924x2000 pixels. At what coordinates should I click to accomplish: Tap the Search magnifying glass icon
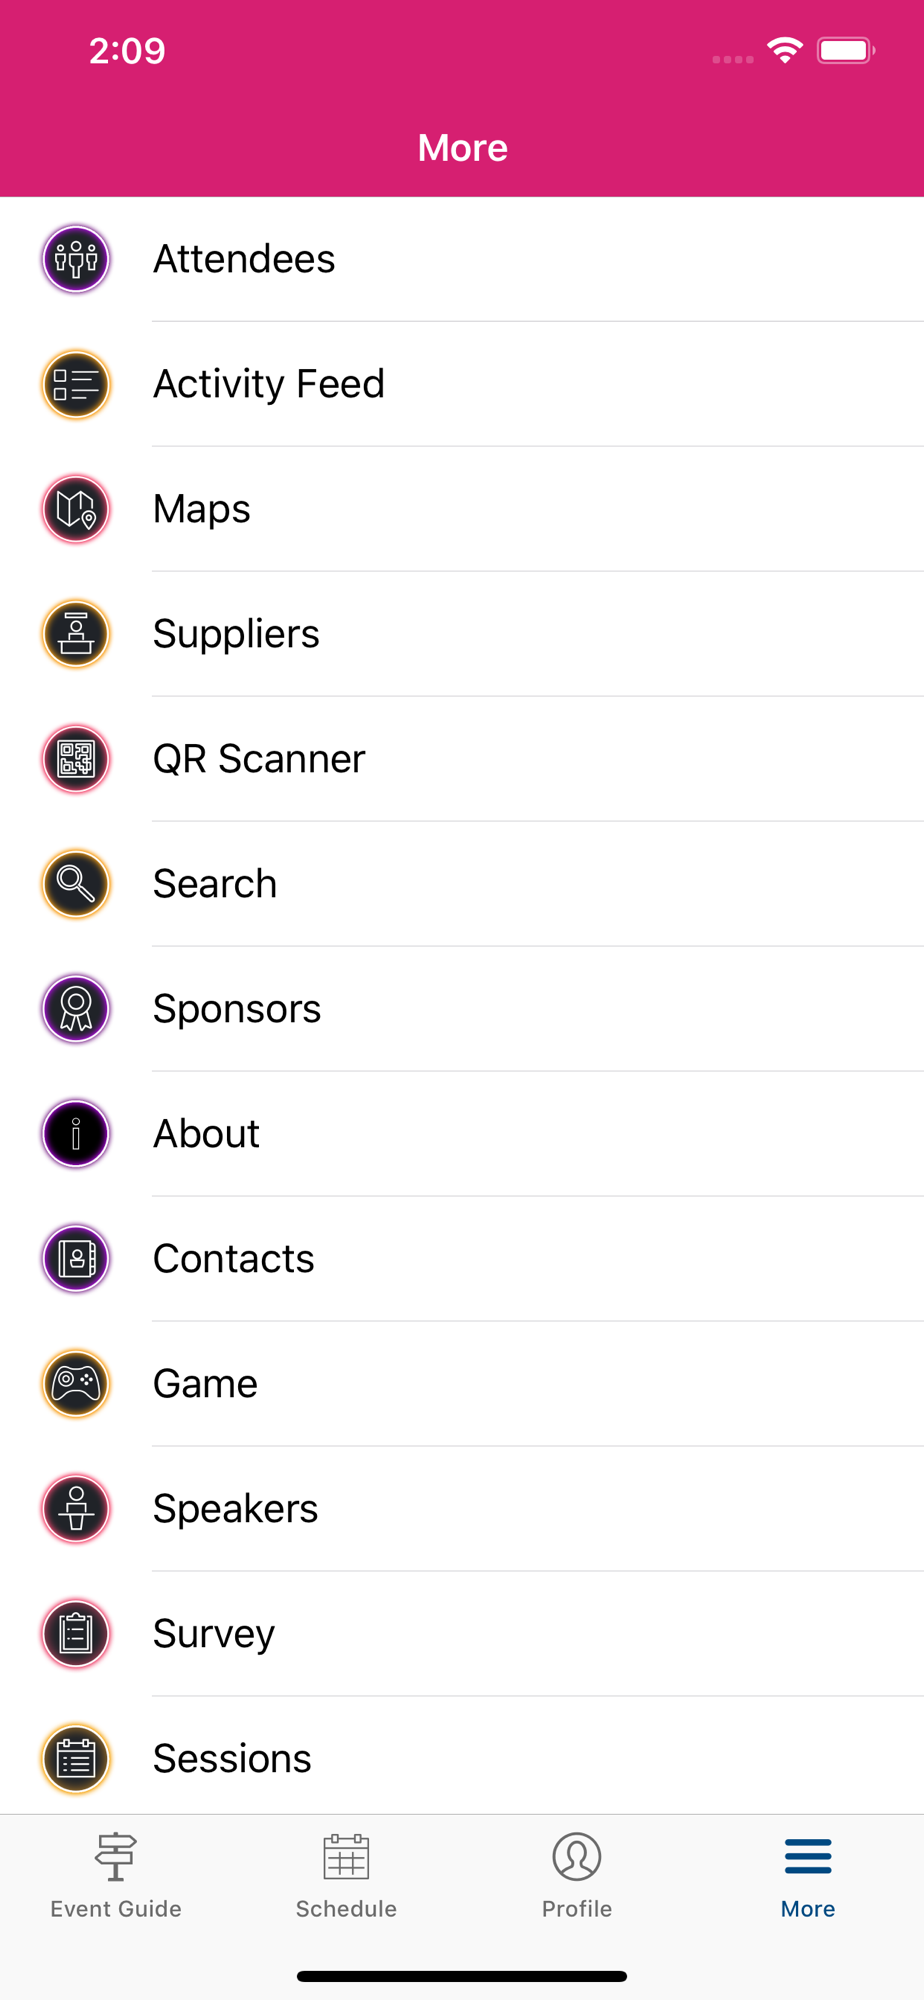[x=76, y=884]
